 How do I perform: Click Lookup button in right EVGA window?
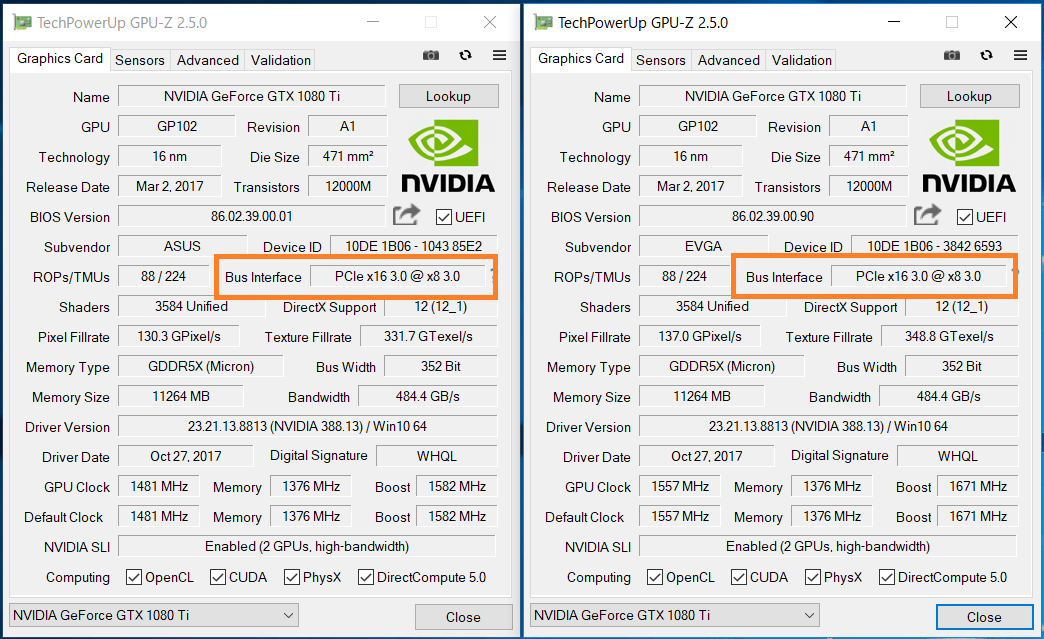(969, 96)
